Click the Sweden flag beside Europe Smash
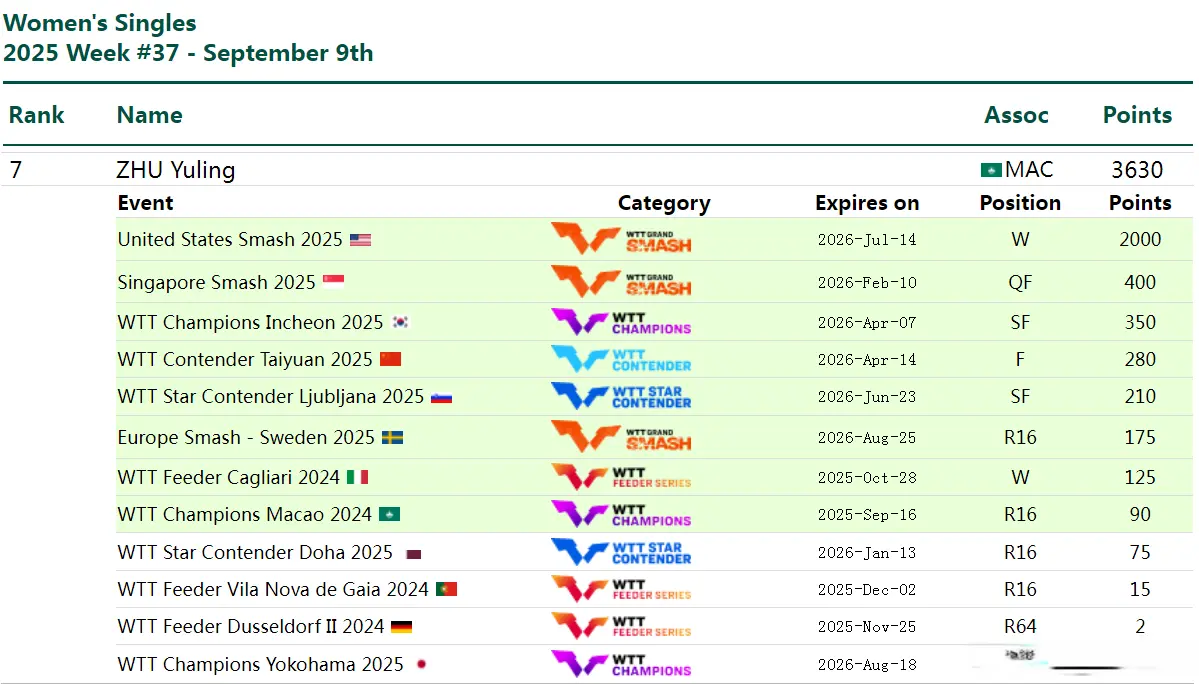1199x684 pixels. pyautogui.click(x=392, y=438)
